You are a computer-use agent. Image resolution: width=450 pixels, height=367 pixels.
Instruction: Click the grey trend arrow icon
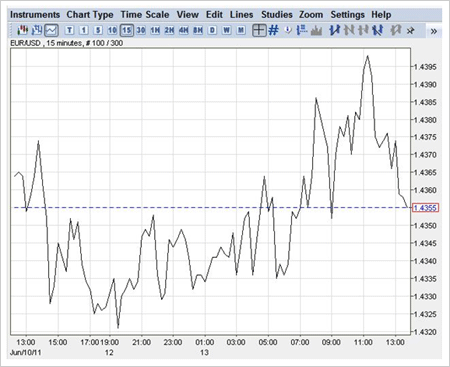coord(396,30)
